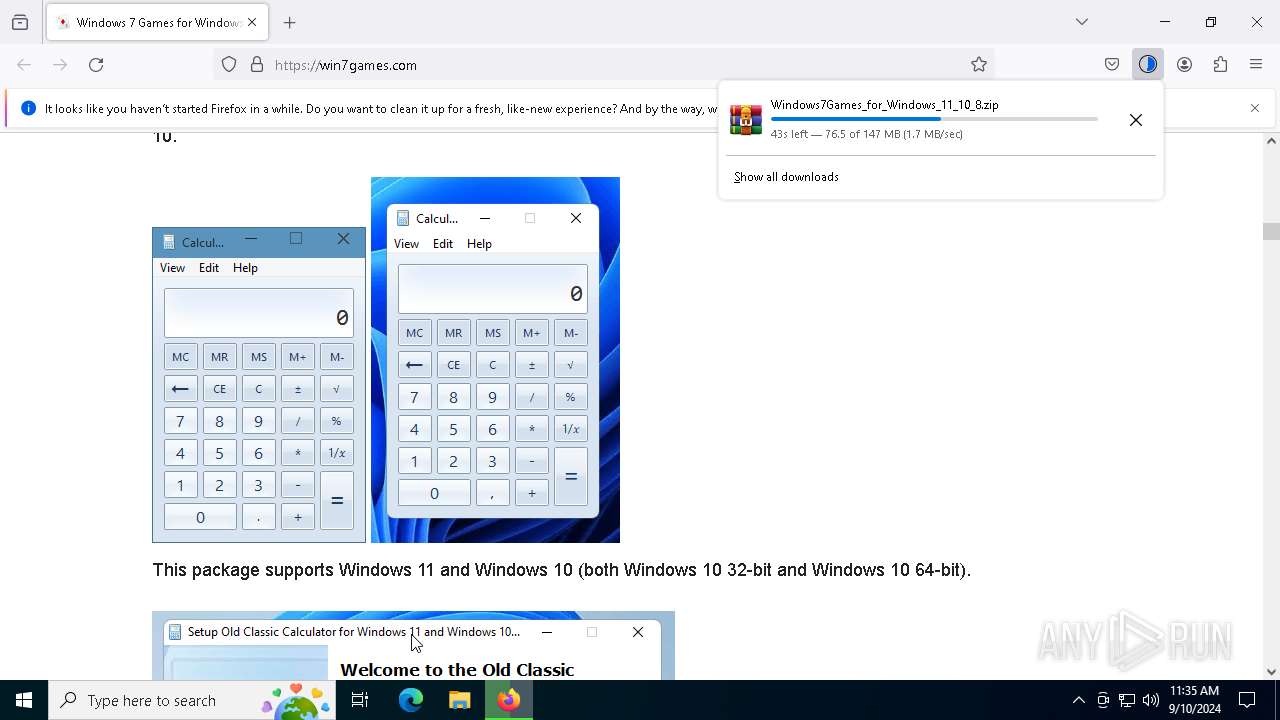Click the info icon in notification bar
The width and height of the screenshot is (1280, 720).
coord(28,108)
